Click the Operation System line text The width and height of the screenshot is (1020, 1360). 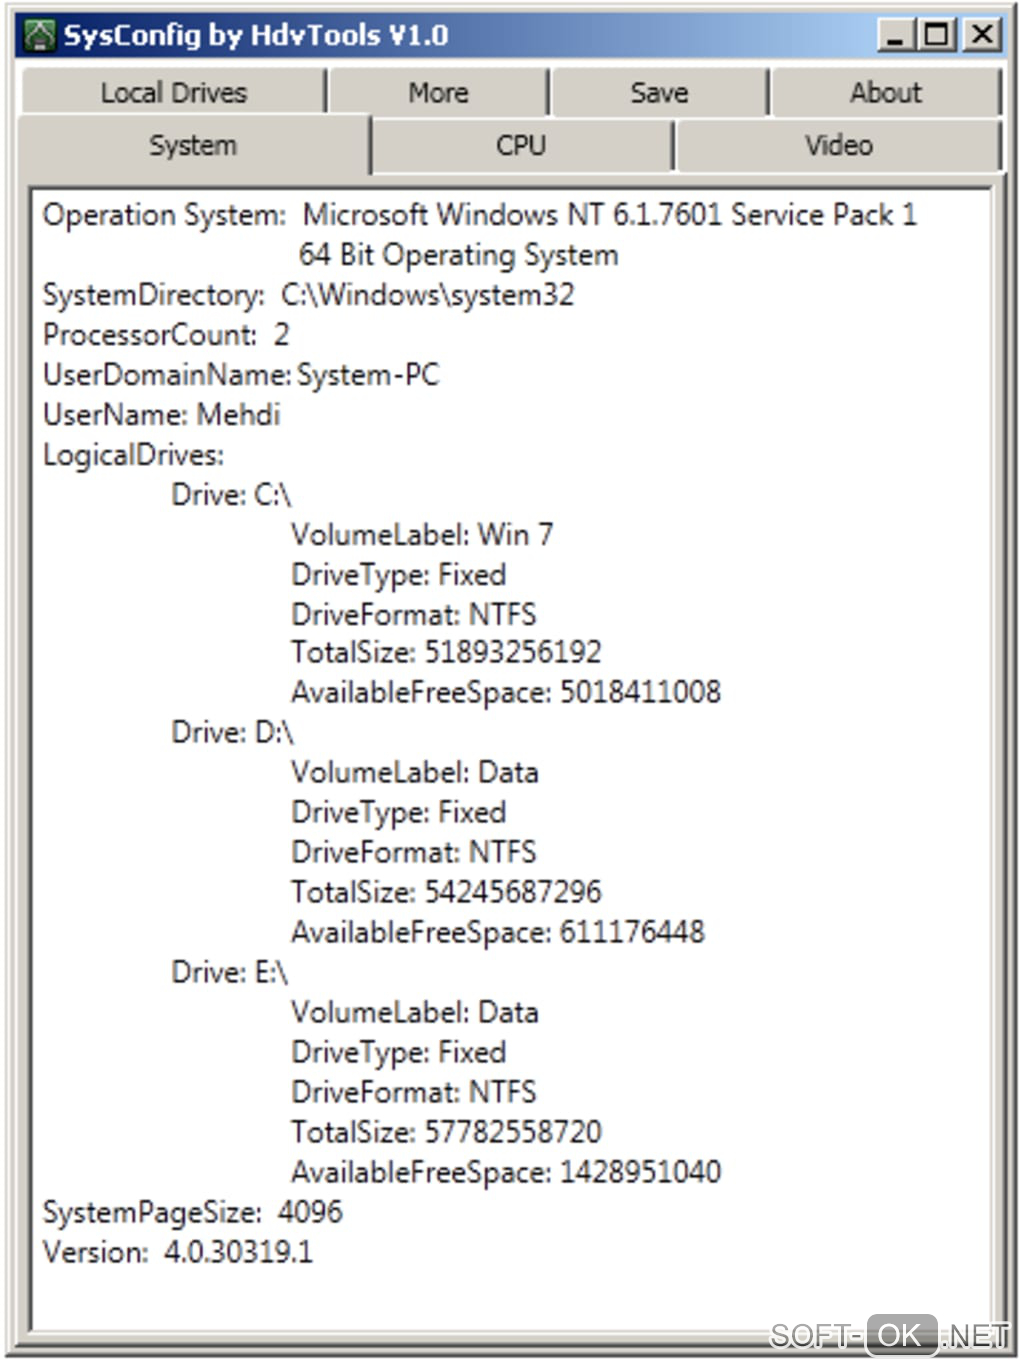pos(479,215)
